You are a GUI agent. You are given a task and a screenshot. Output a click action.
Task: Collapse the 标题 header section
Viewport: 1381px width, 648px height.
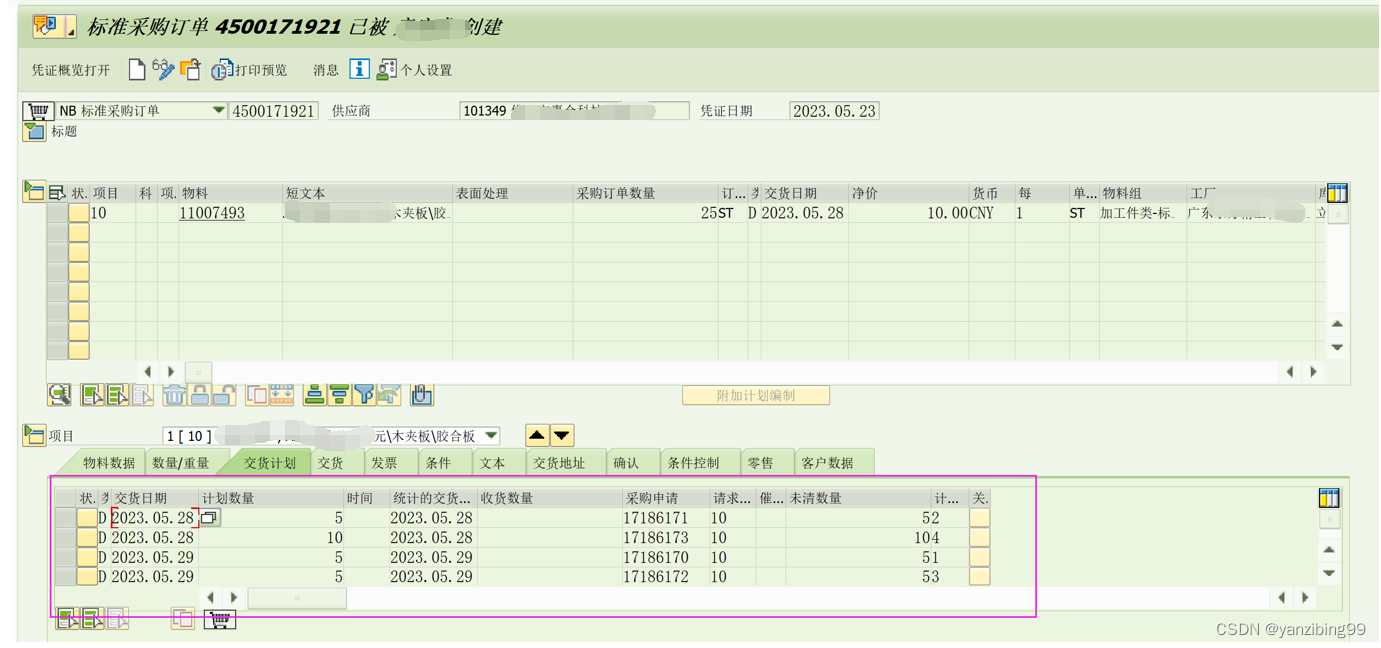pyautogui.click(x=33, y=131)
